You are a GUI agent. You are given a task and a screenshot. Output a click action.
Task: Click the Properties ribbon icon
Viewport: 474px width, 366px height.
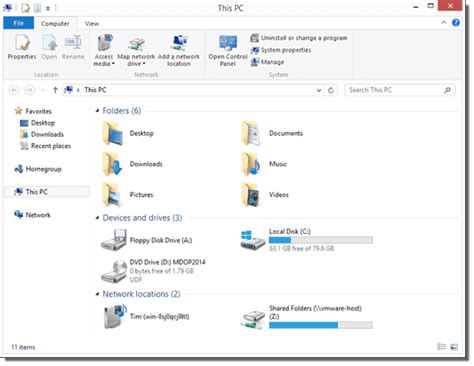(x=22, y=47)
